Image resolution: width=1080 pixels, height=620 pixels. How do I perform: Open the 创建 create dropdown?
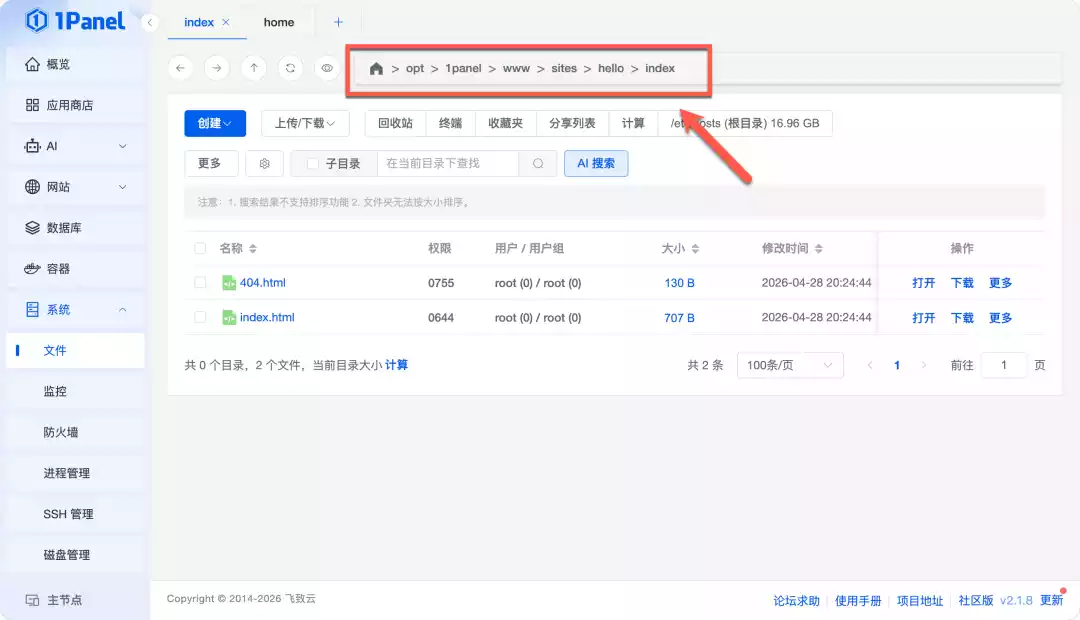(x=214, y=123)
